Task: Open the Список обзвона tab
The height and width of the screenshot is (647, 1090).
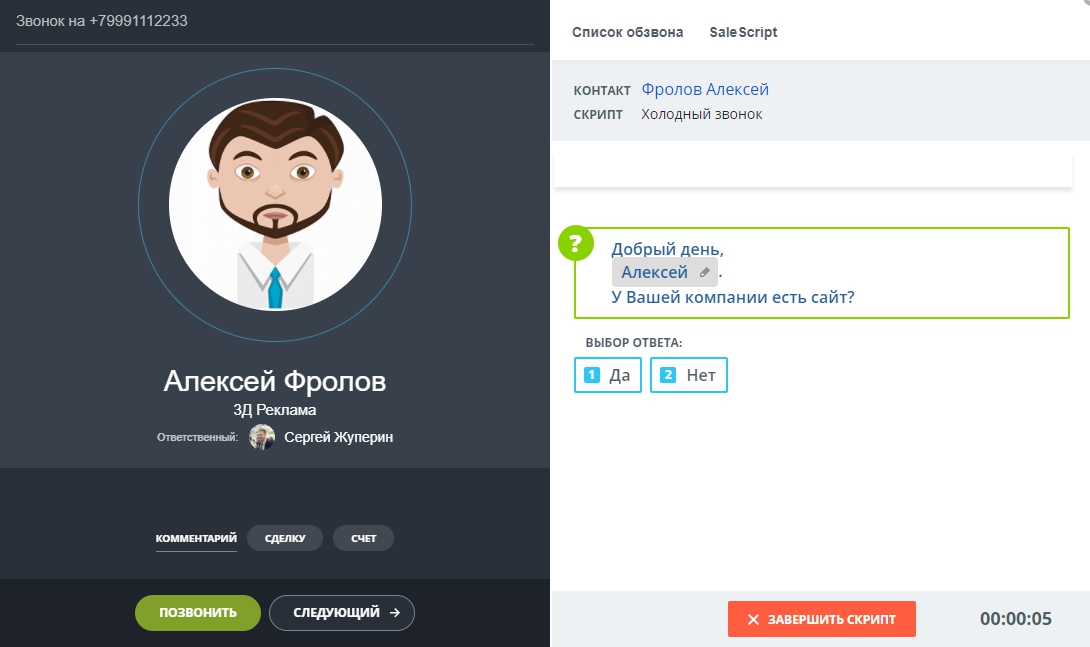Action: [x=627, y=32]
